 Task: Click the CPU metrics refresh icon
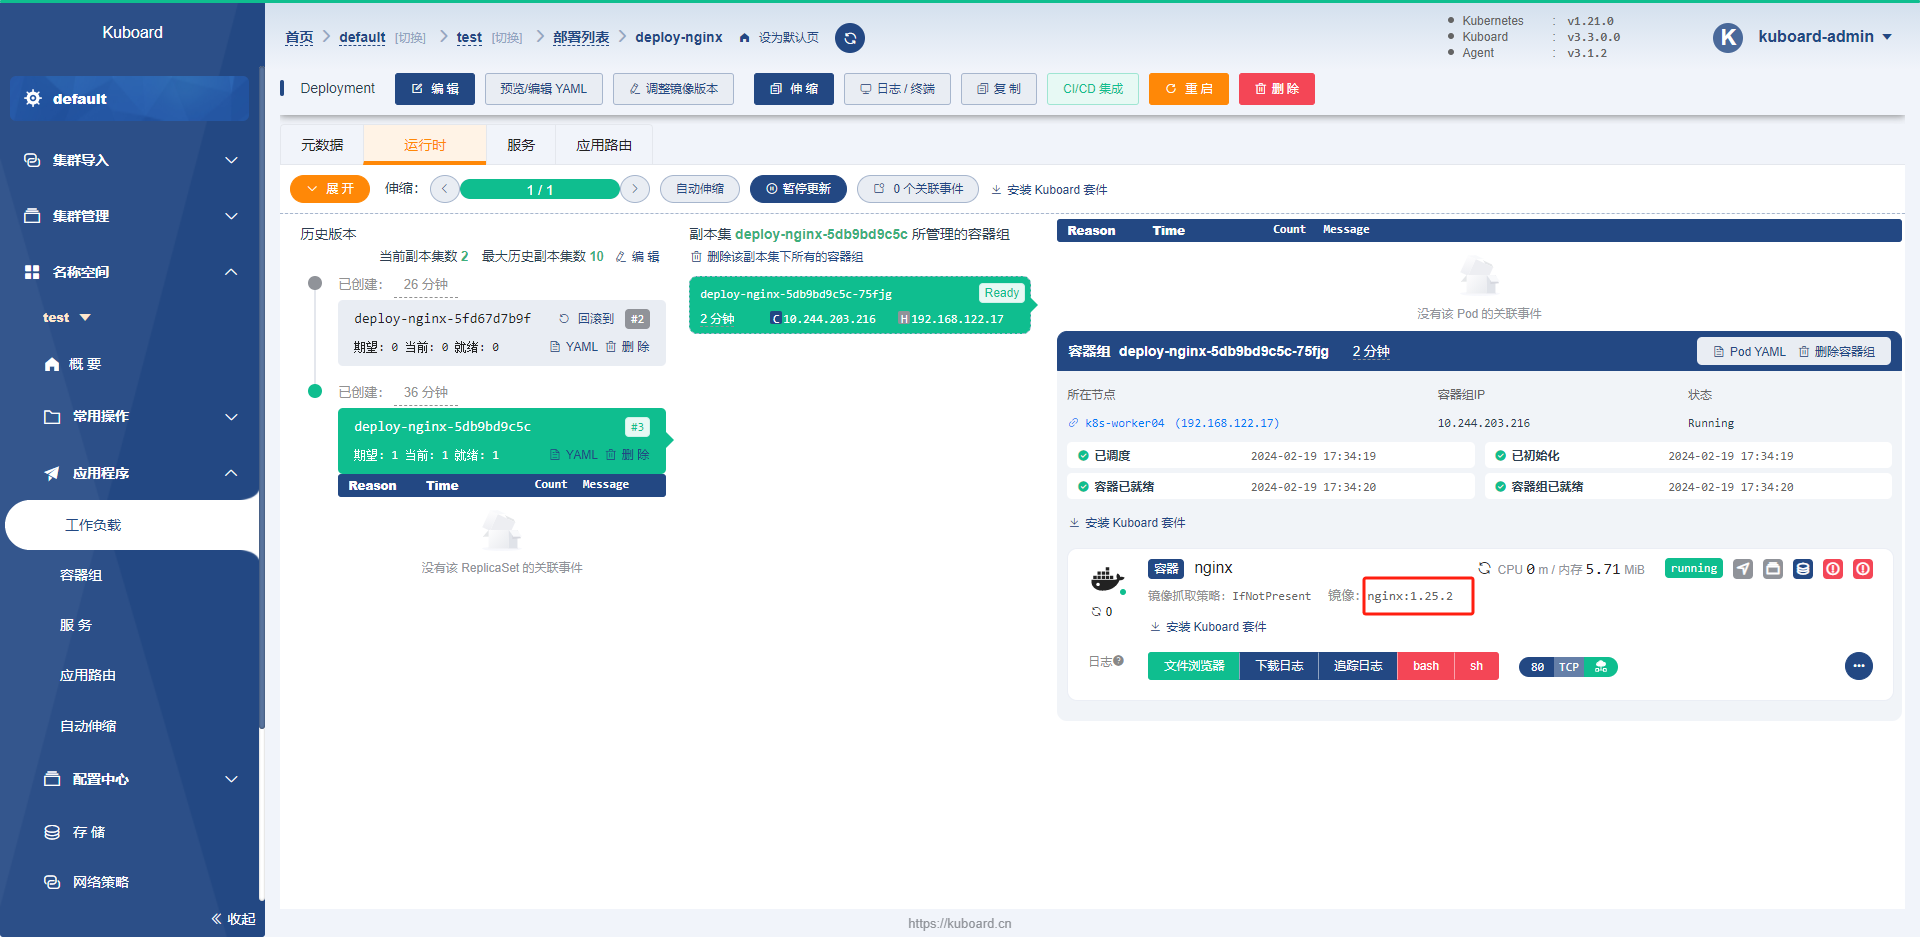pyautogui.click(x=1485, y=568)
